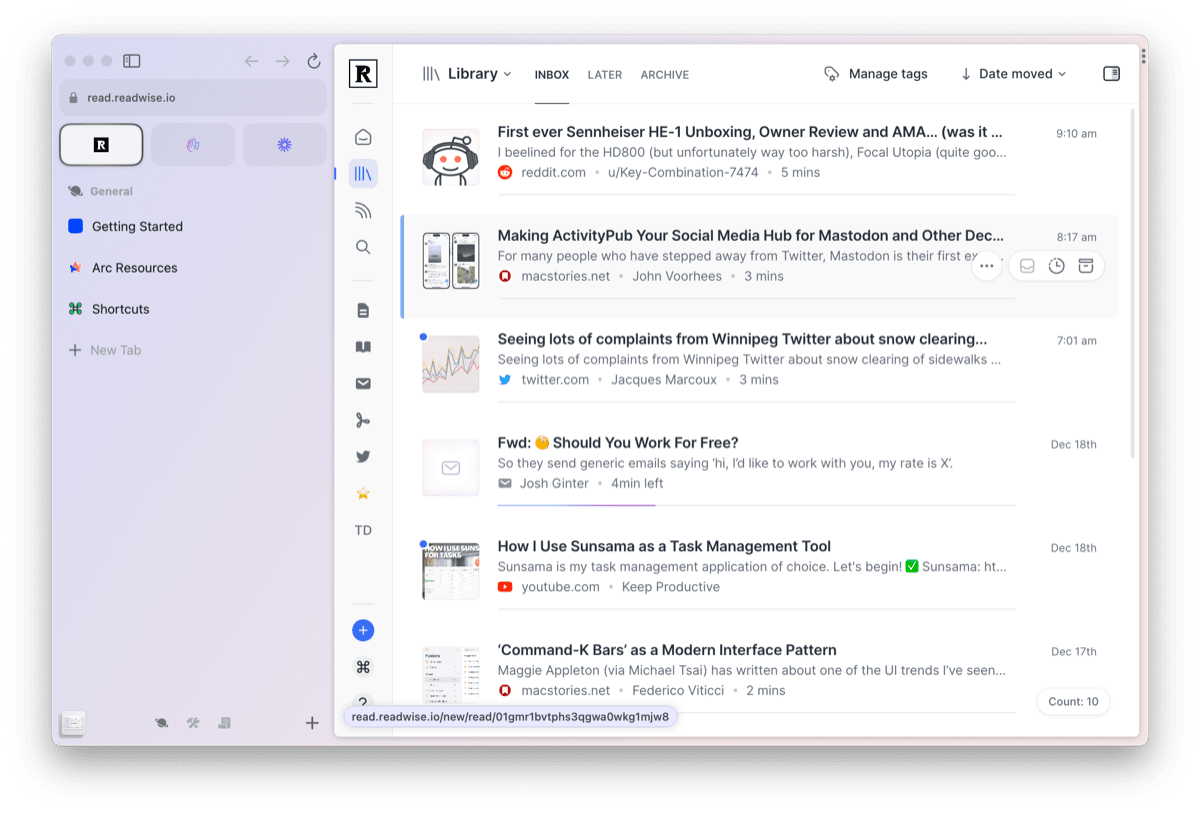Click the Sunsama video thumbnail
Image resolution: width=1200 pixels, height=814 pixels.
tap(451, 571)
